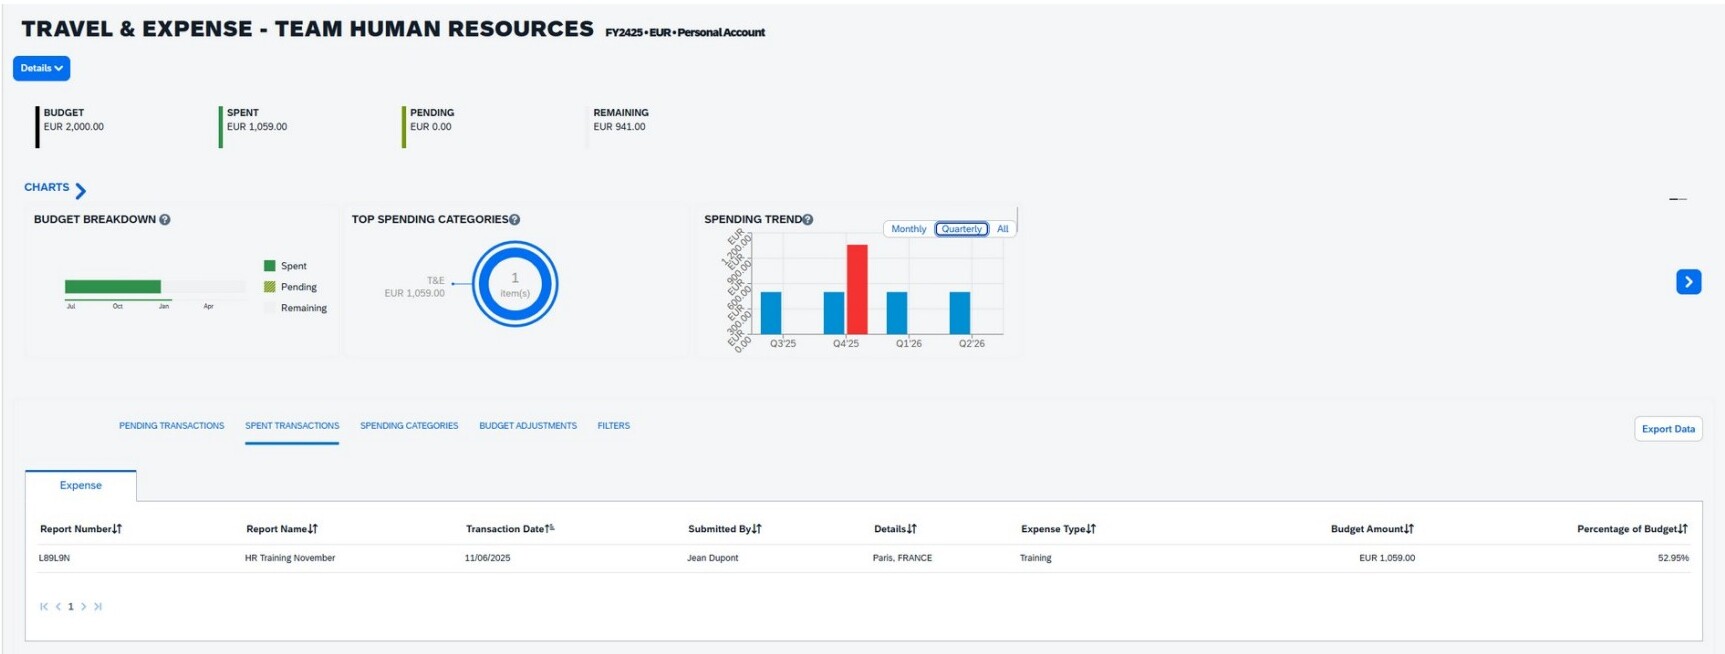Click submitter Jean Dupont

pyautogui.click(x=712, y=558)
